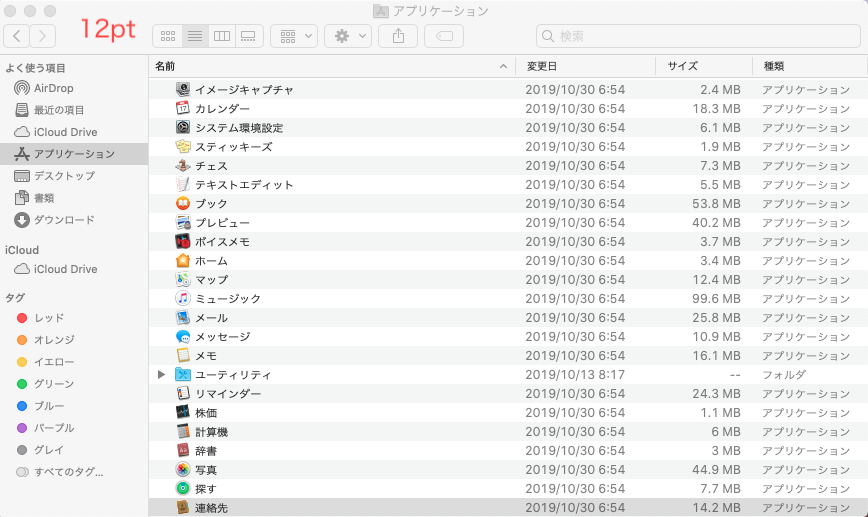Screen dimensions: 868x517
Task: Click the share toolbar button
Action: point(398,36)
